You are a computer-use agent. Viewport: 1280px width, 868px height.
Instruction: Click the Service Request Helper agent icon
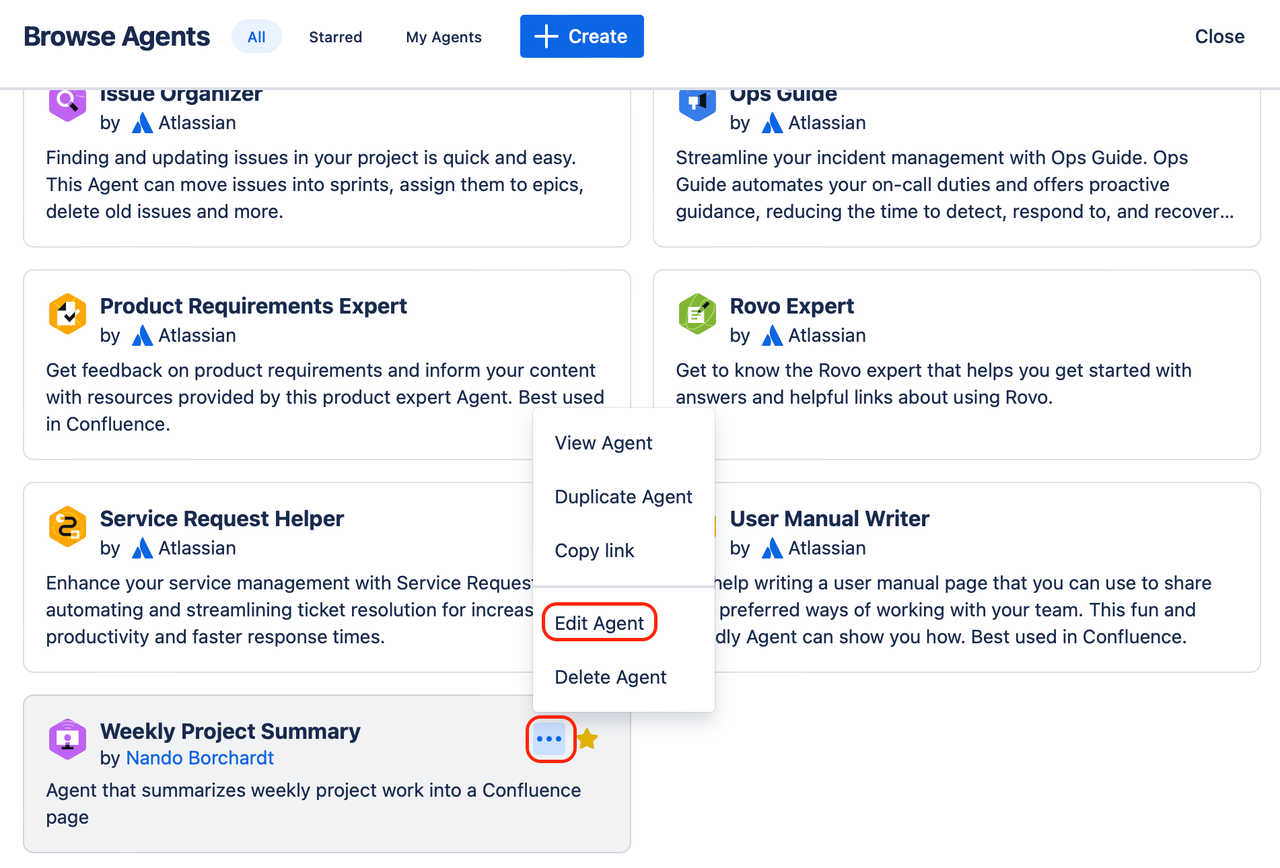[x=66, y=526]
